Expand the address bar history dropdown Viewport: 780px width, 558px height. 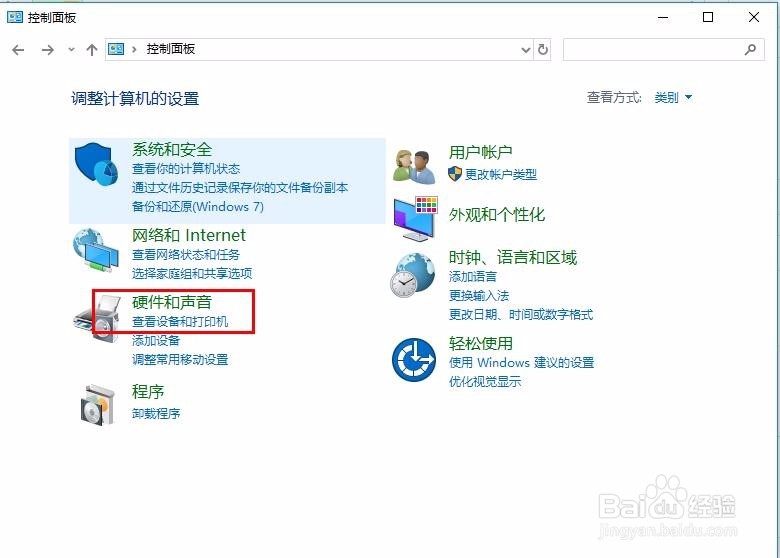pyautogui.click(x=526, y=50)
